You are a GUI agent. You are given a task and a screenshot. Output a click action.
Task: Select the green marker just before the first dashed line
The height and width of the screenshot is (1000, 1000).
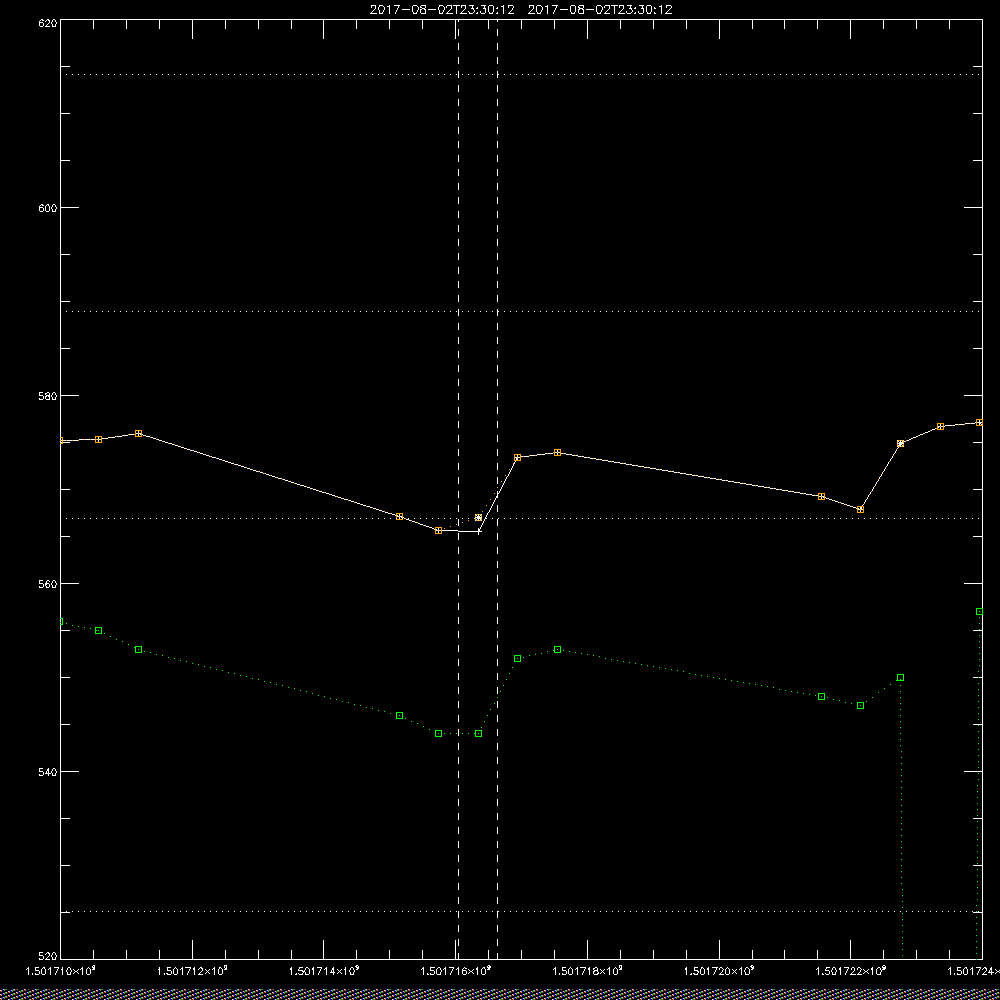(439, 733)
